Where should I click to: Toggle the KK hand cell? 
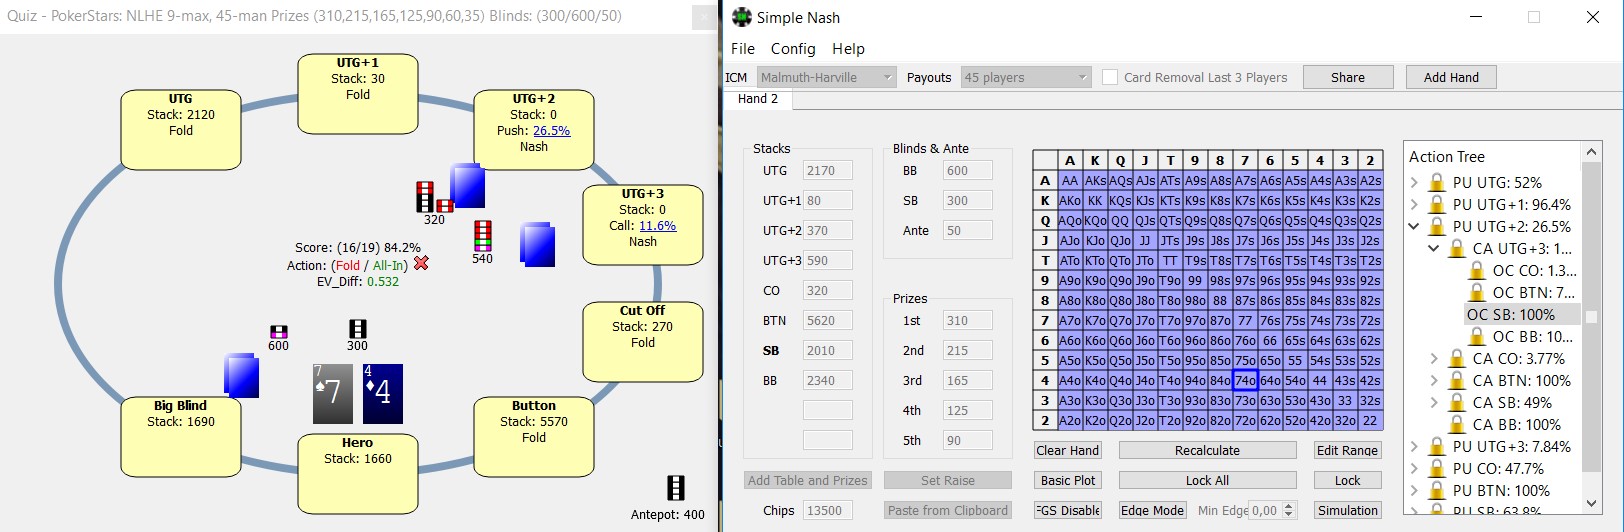tap(1095, 201)
